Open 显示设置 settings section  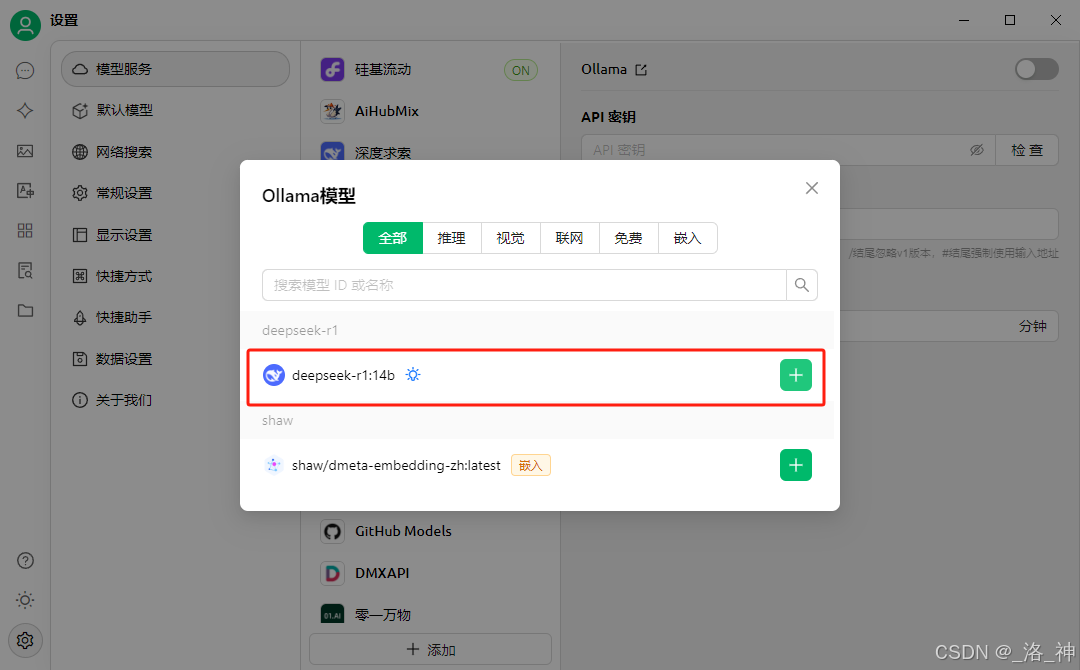click(x=176, y=235)
